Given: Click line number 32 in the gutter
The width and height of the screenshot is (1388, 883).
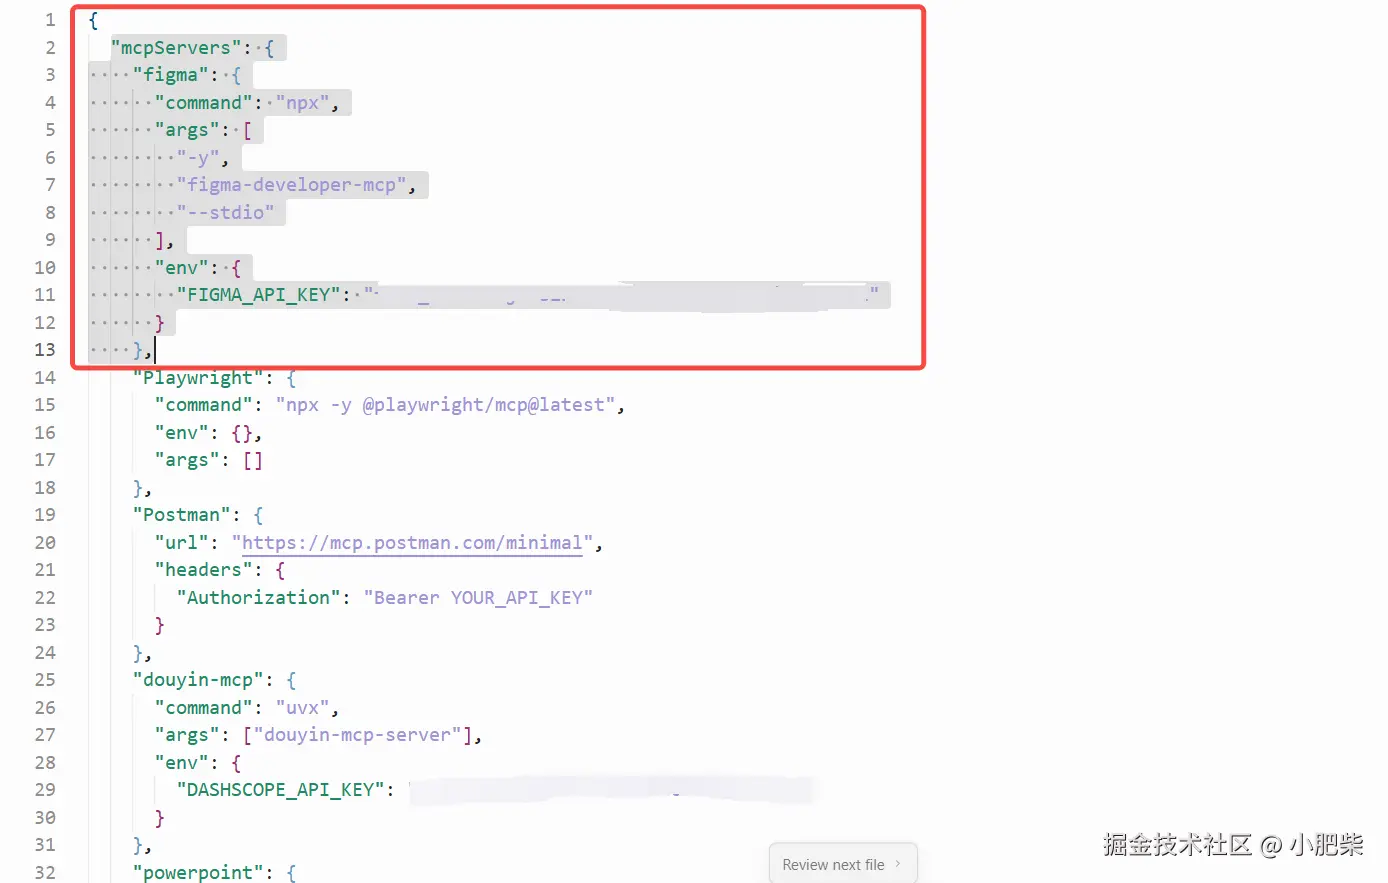Looking at the screenshot, I should (x=45, y=873).
